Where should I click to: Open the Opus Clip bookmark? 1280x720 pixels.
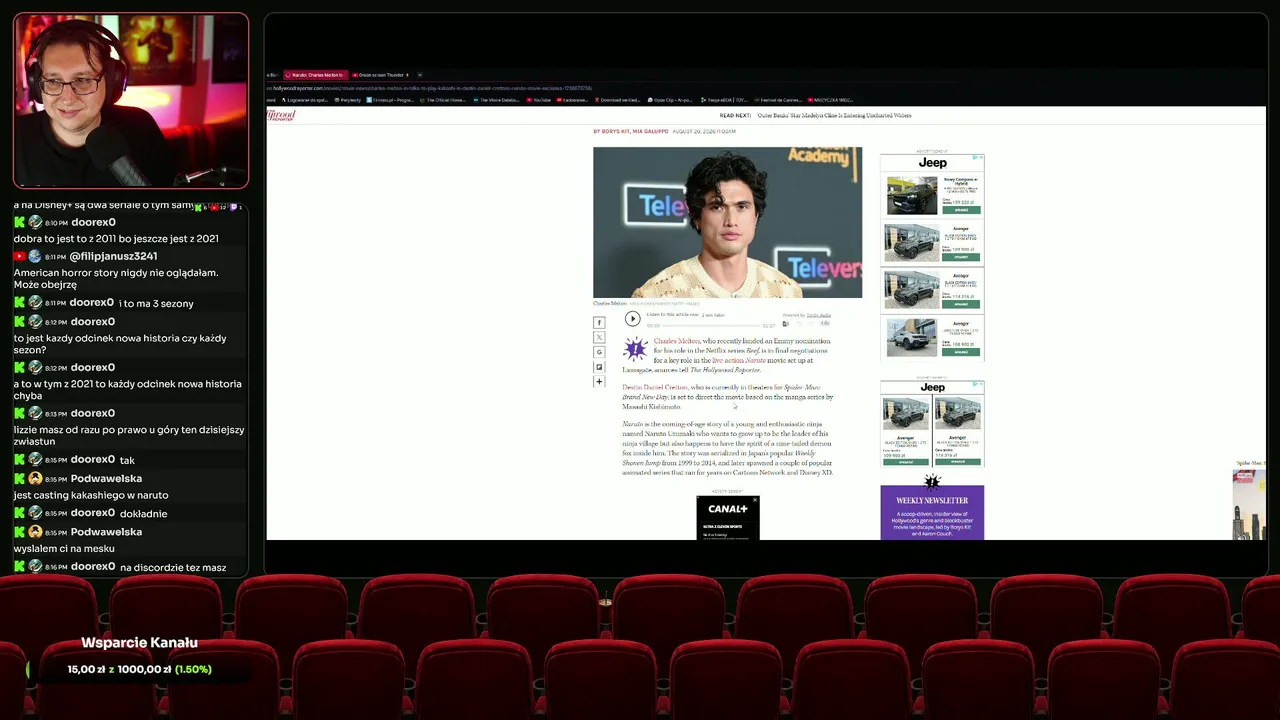pos(671,100)
